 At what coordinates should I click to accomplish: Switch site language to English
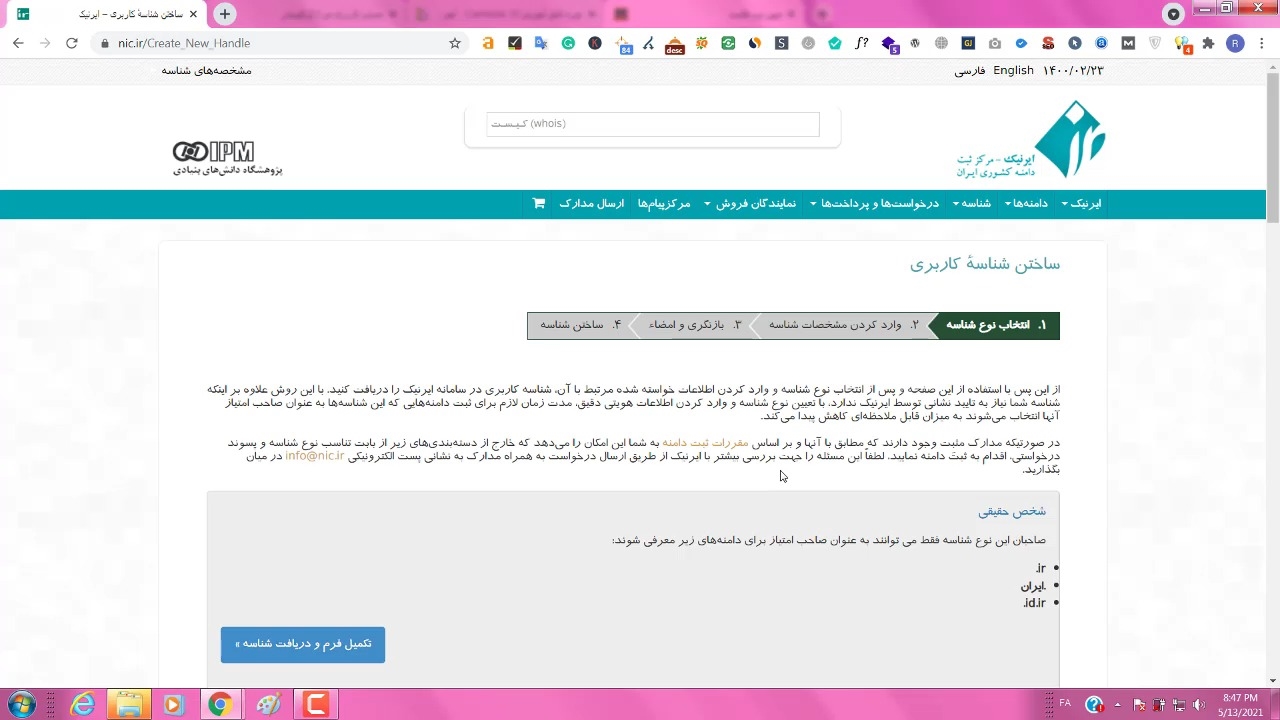pyautogui.click(x=1013, y=71)
